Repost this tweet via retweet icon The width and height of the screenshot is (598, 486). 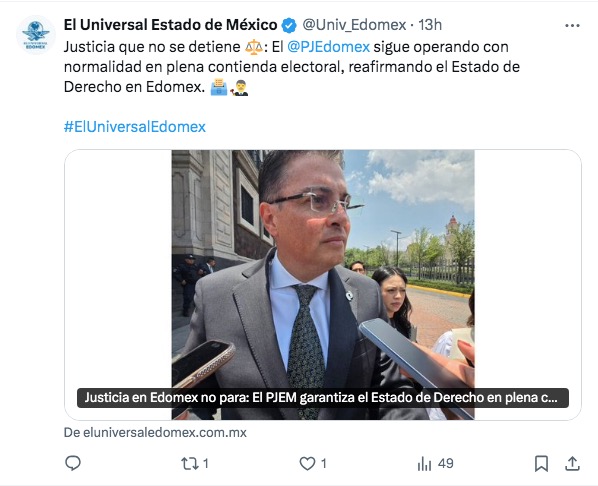(190, 463)
